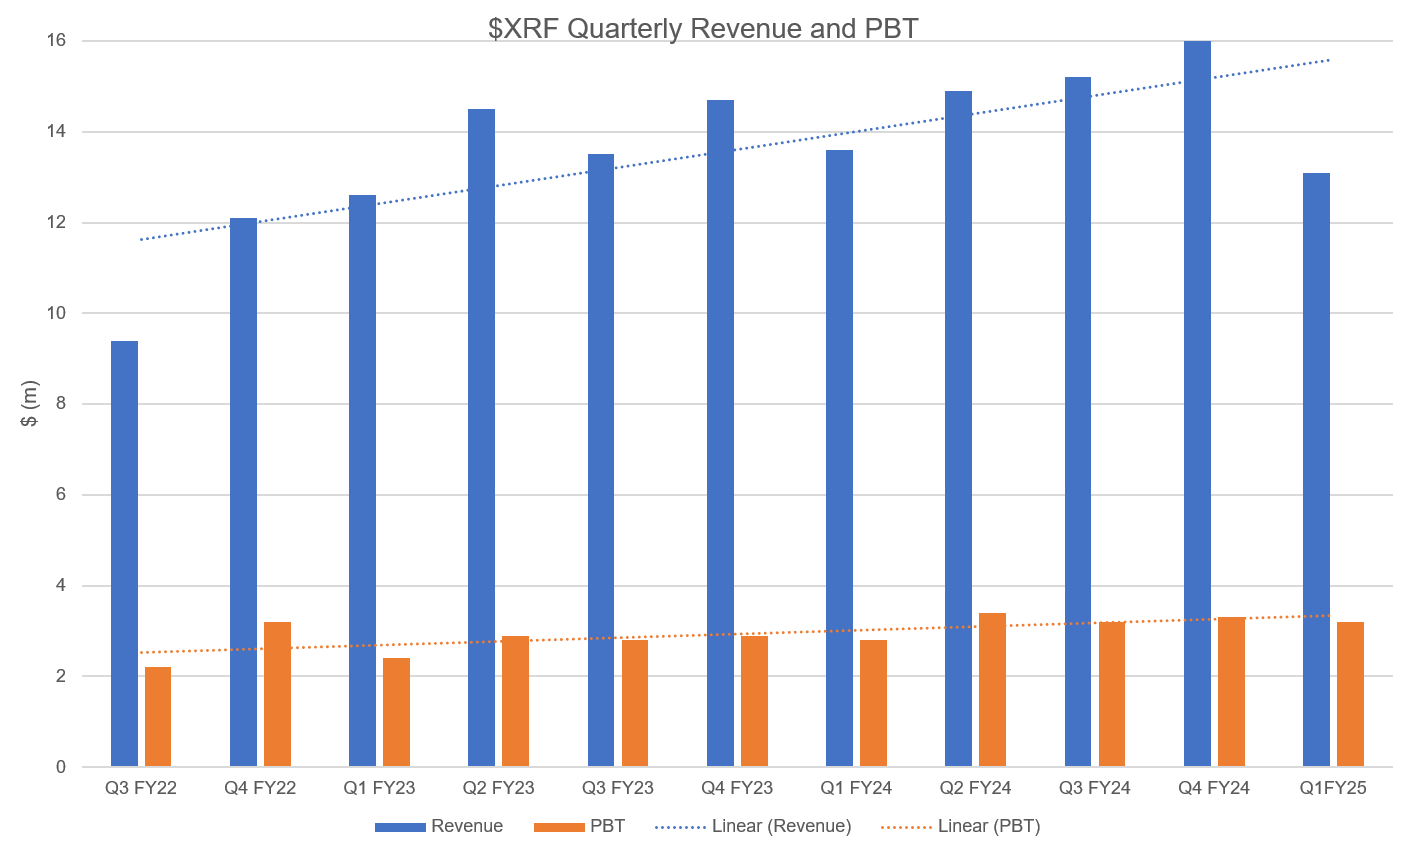
Task: Select the Q1FY25 PBT bar
Action: click(1350, 694)
